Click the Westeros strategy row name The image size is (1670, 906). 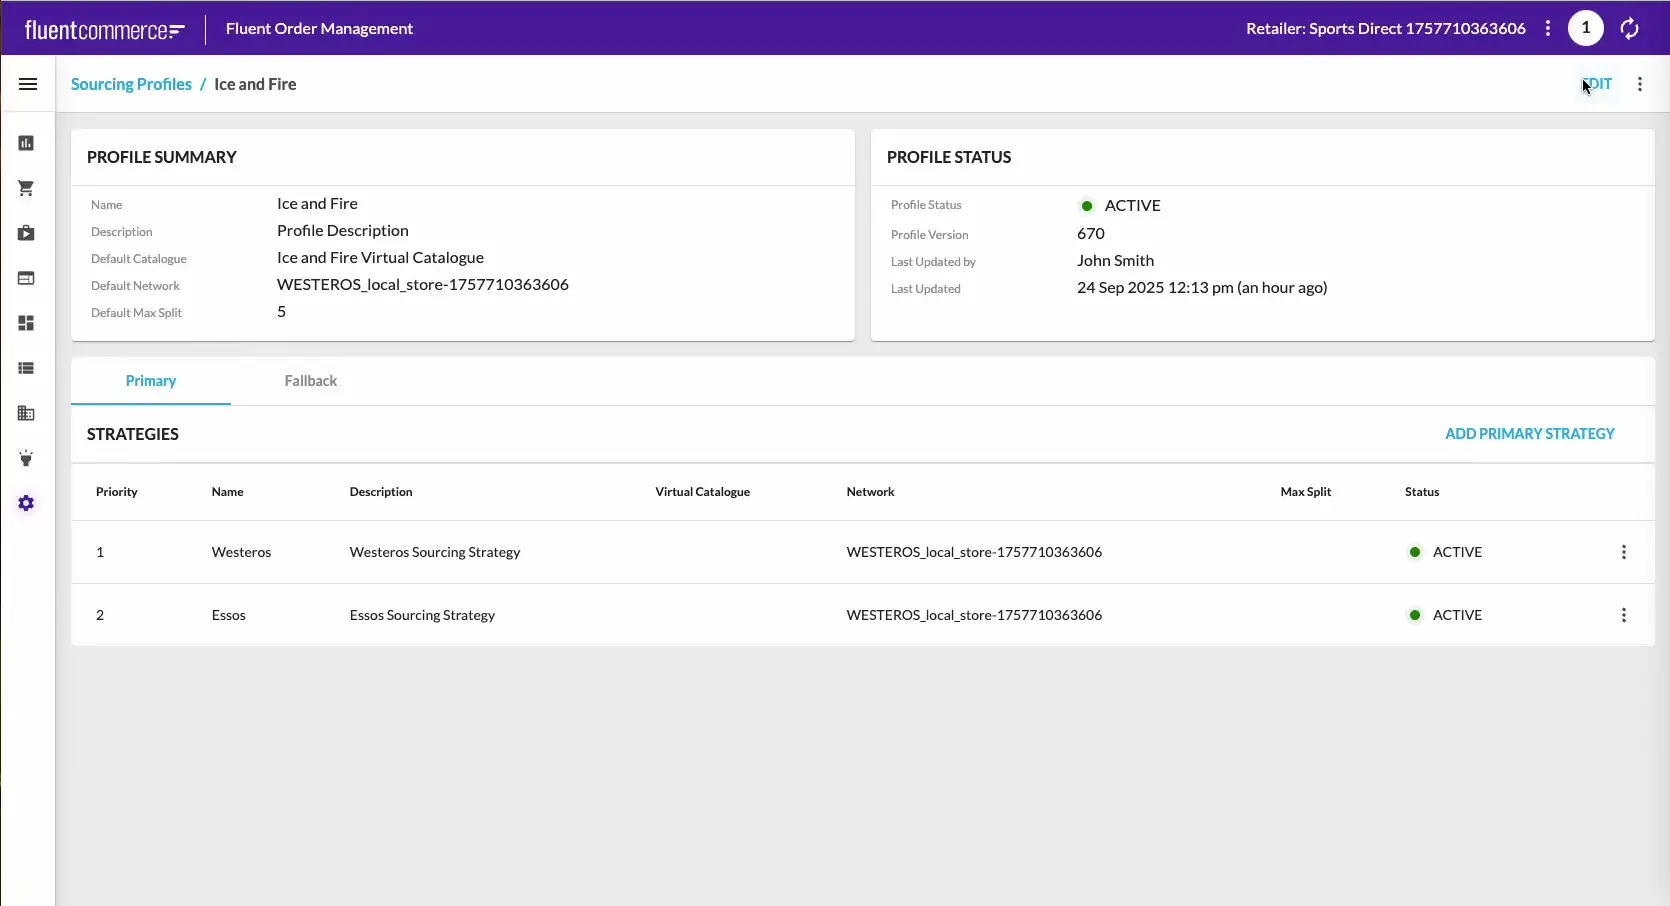pyautogui.click(x=241, y=552)
